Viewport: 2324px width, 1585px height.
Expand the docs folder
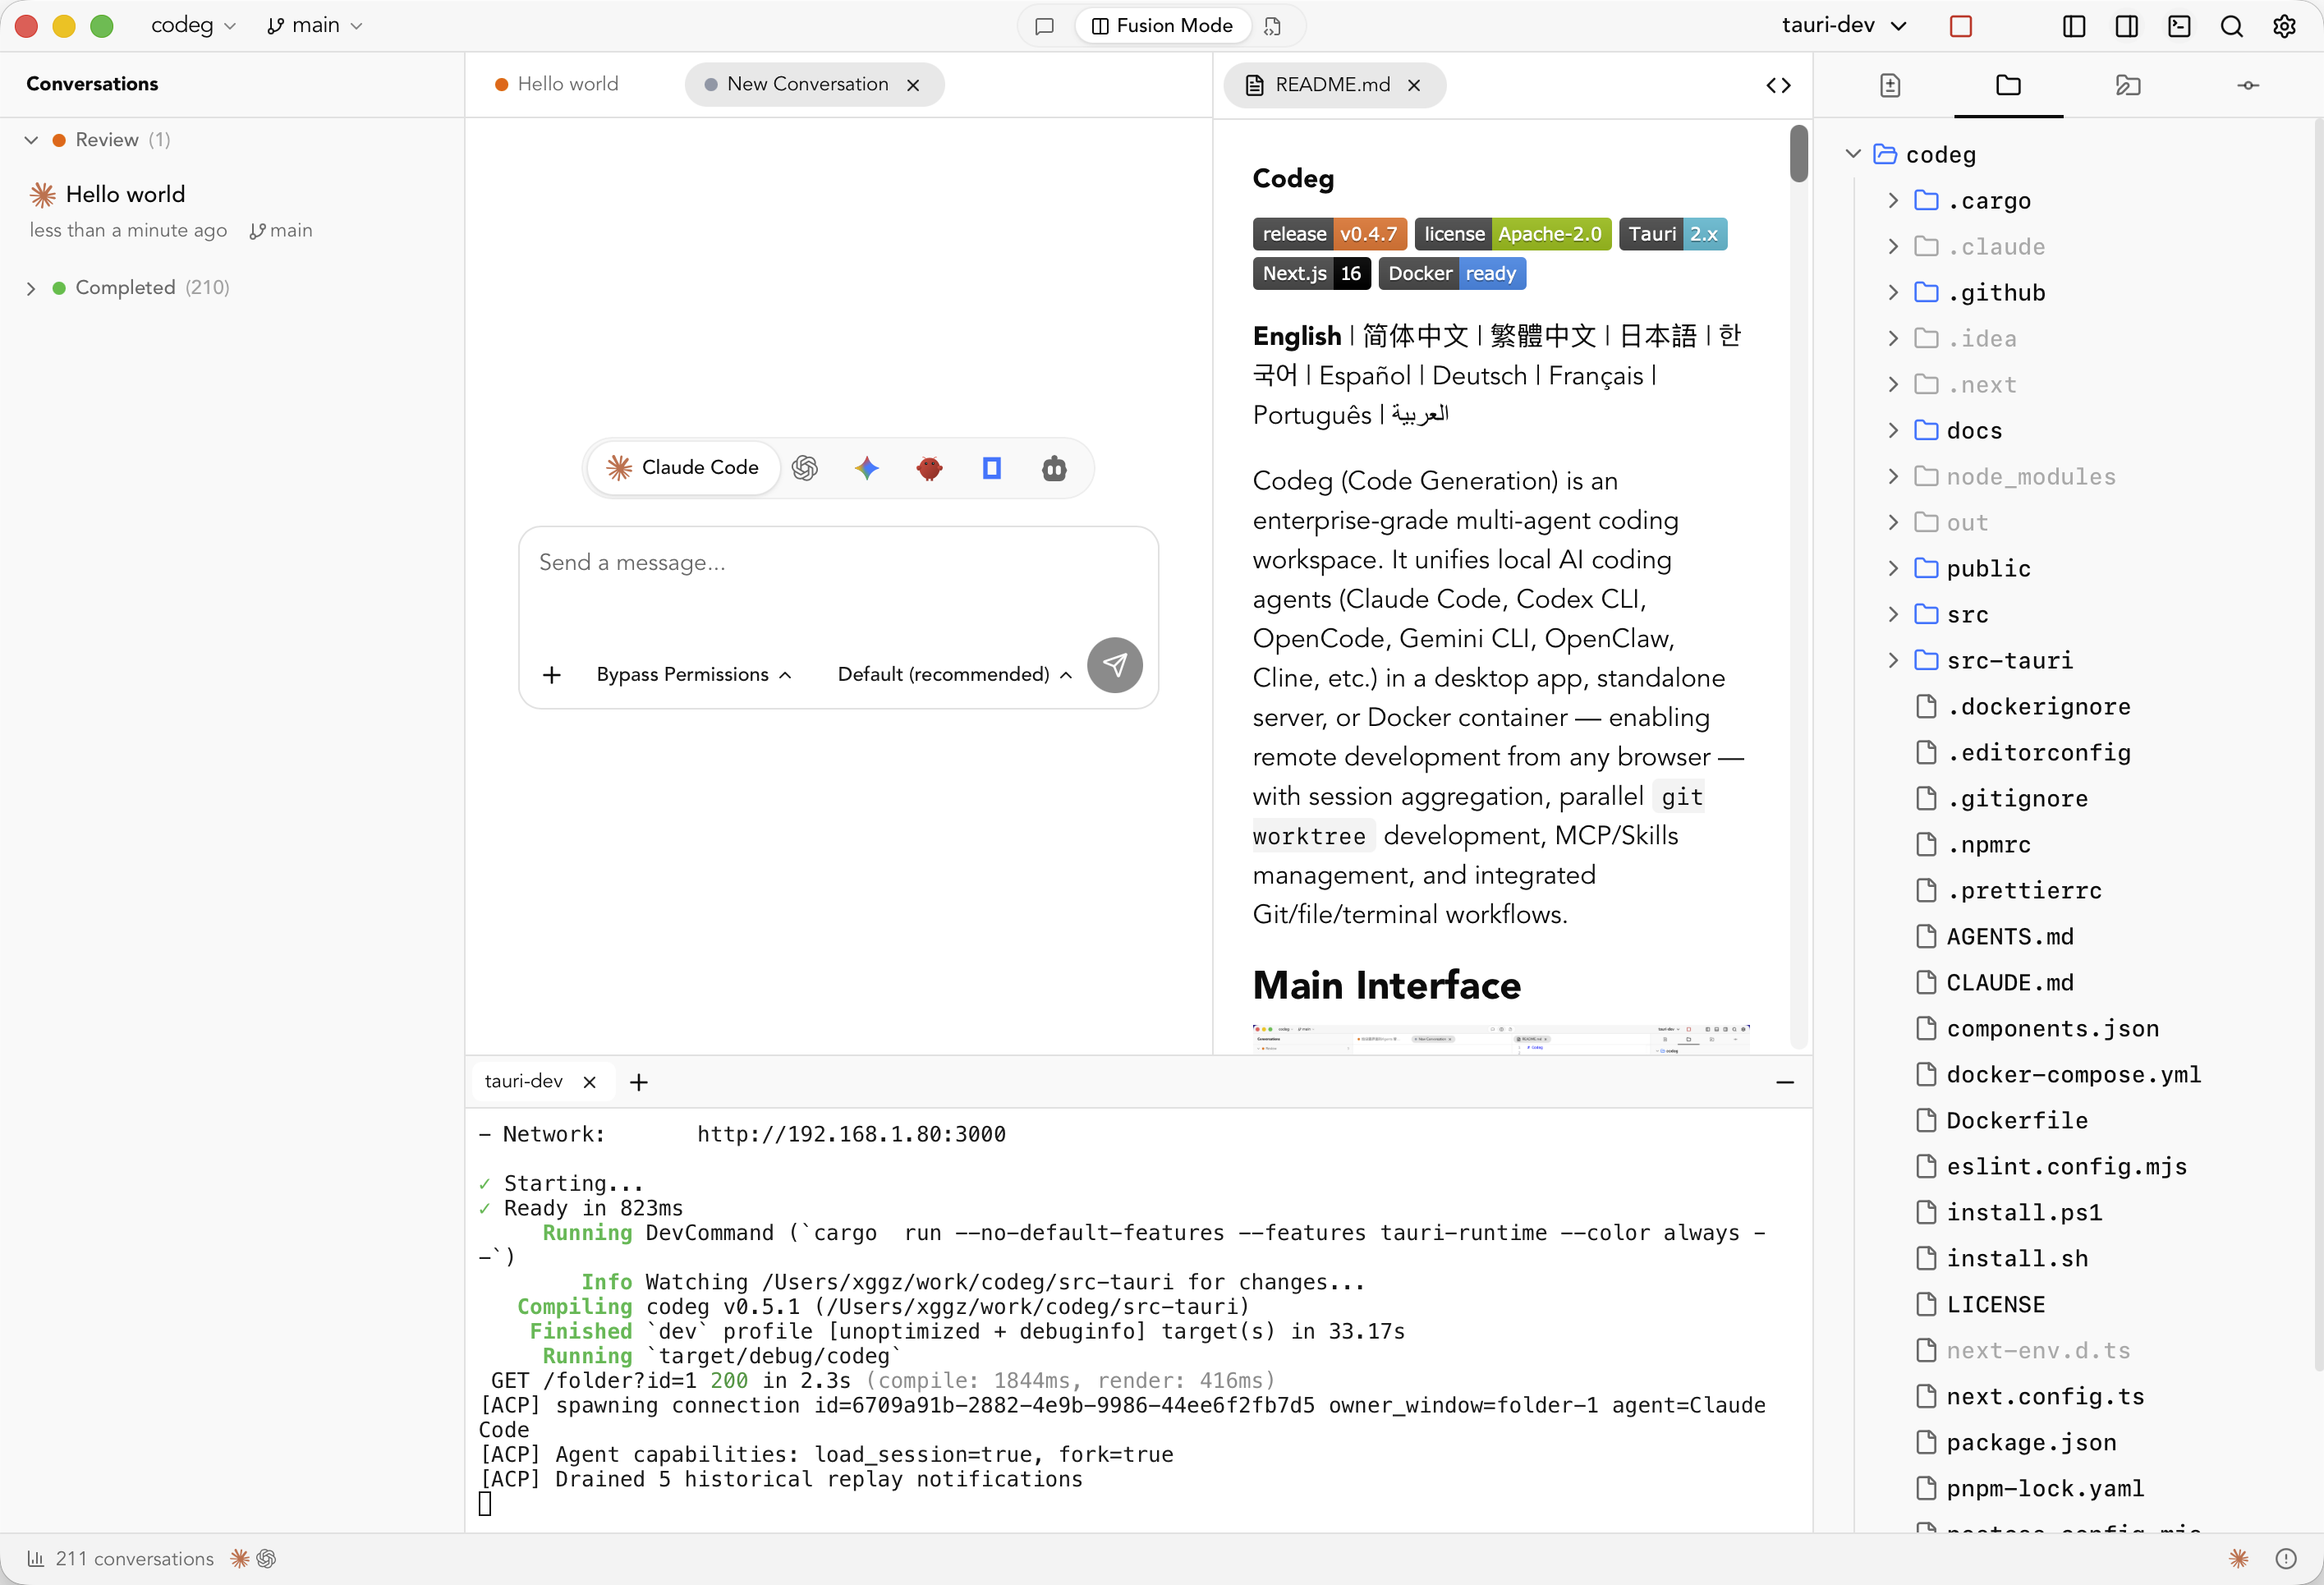(1893, 431)
